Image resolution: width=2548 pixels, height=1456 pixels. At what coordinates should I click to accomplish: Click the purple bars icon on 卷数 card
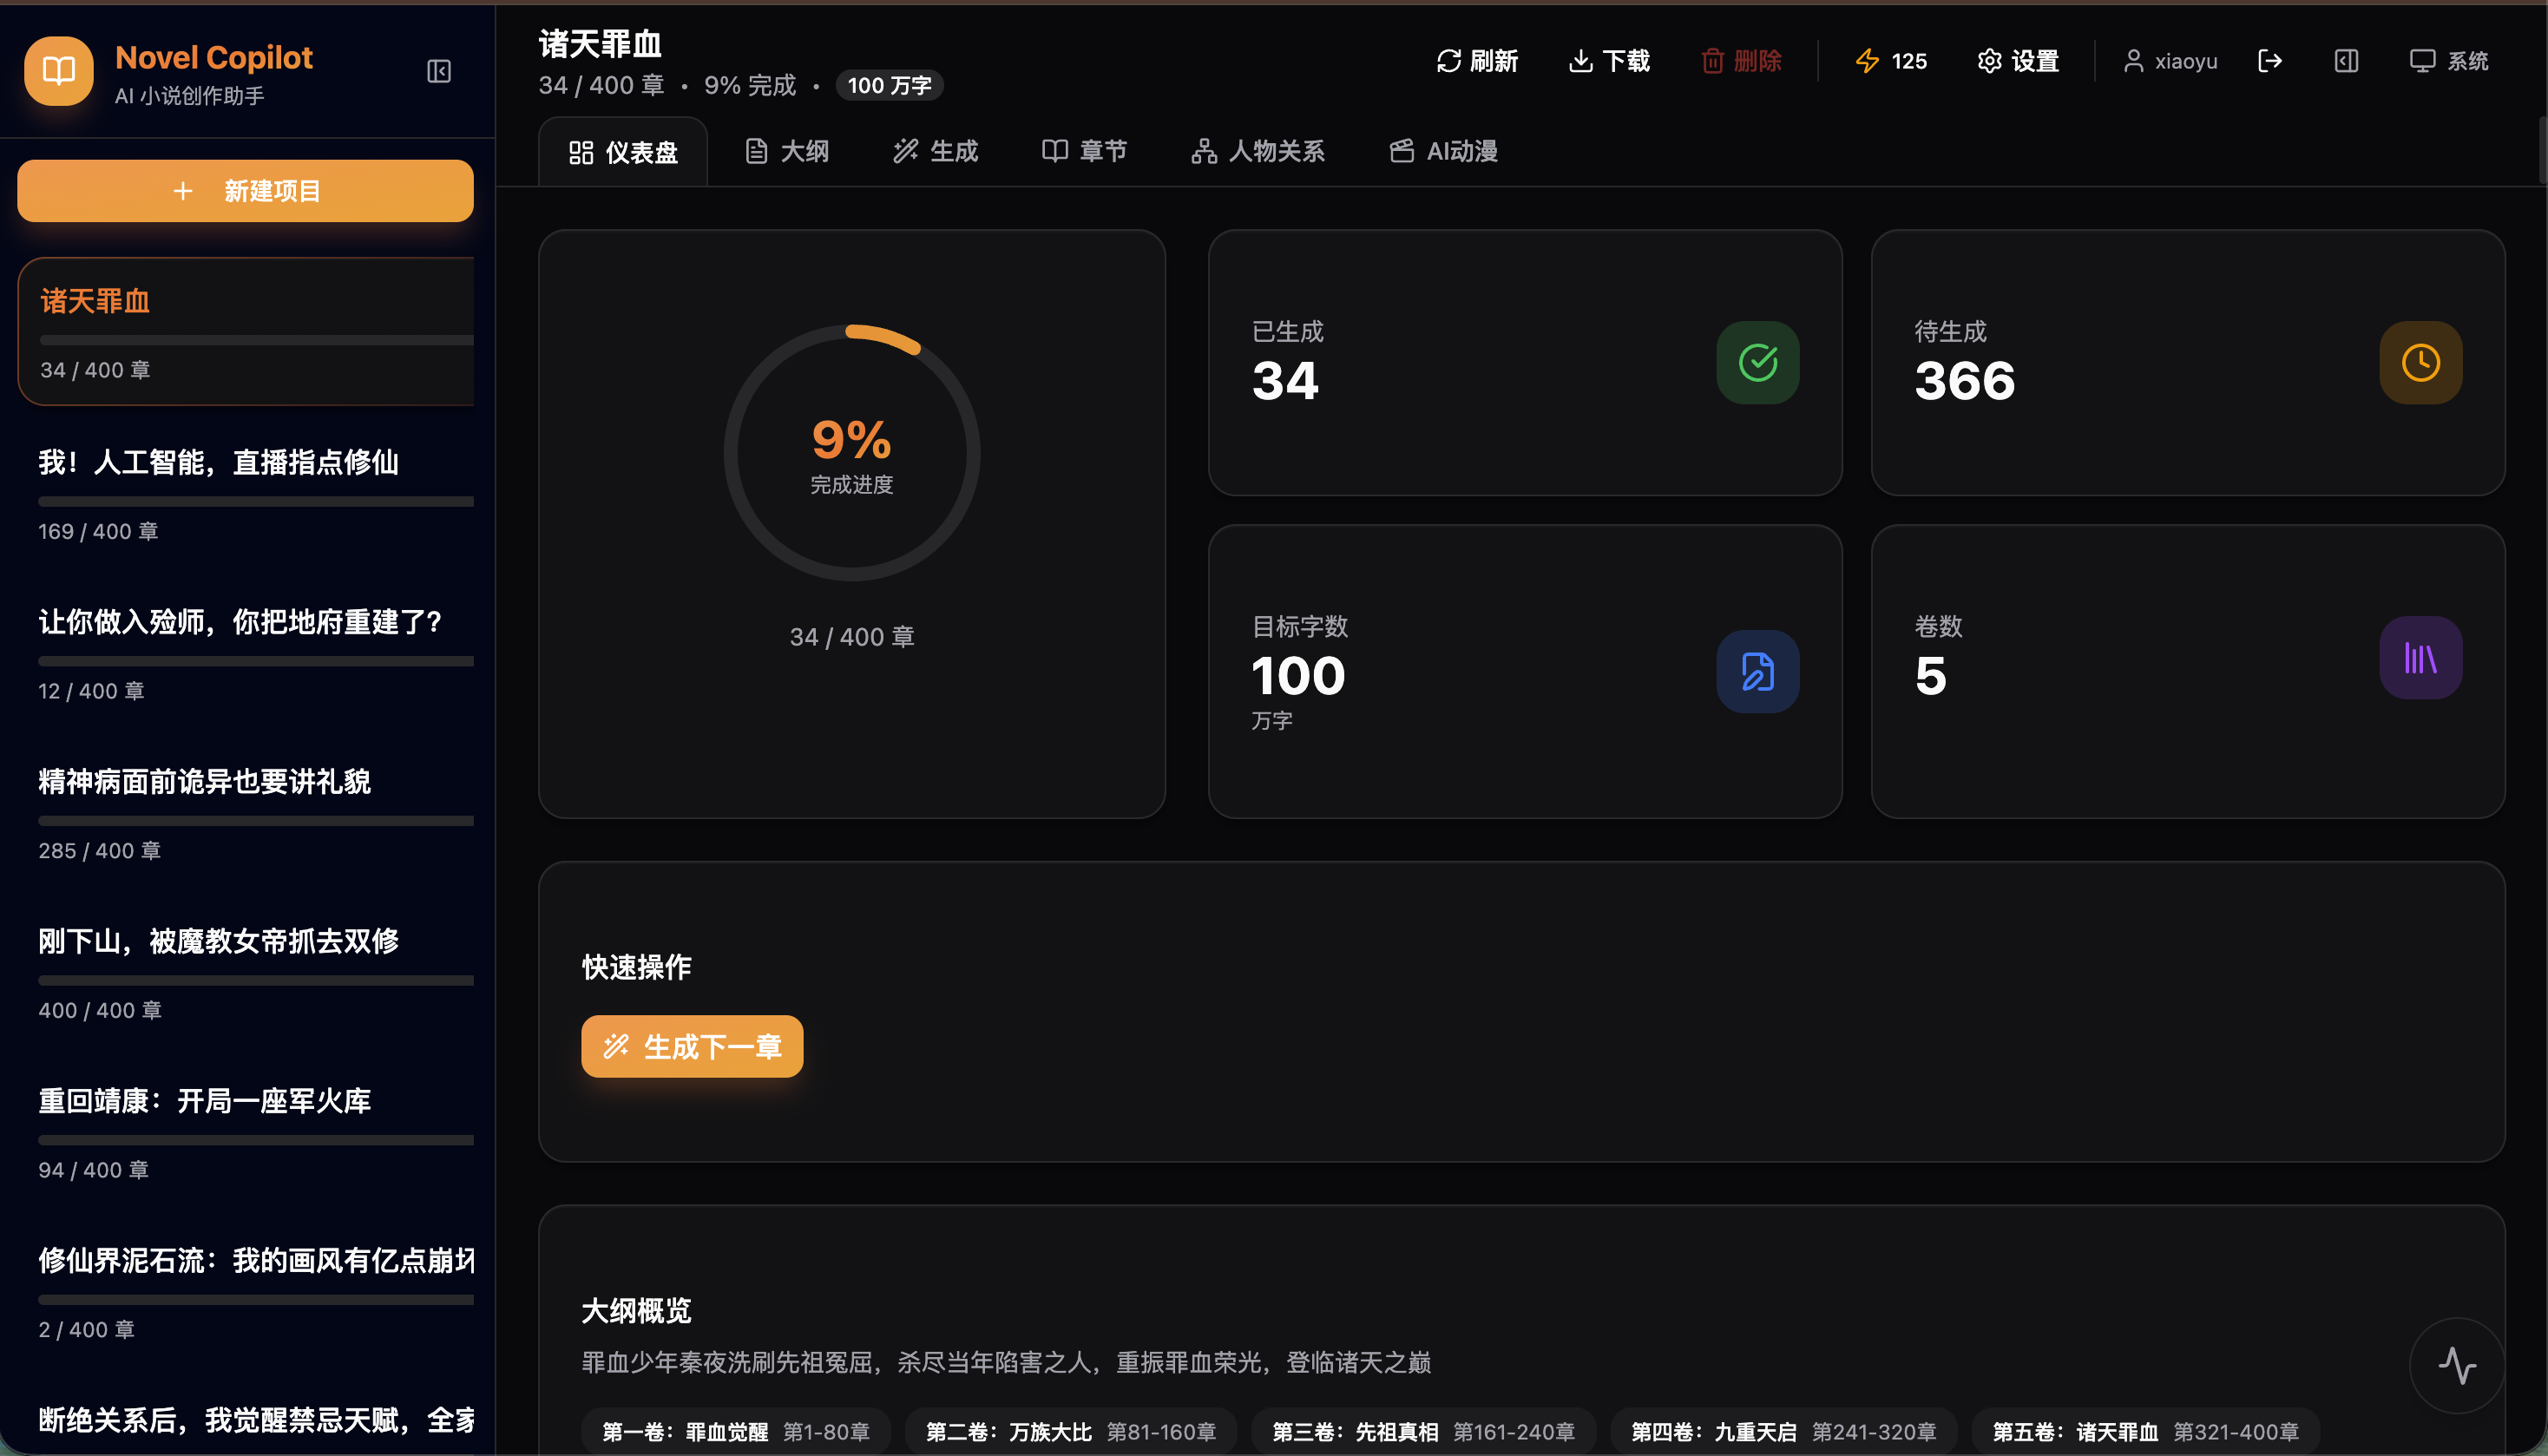[2420, 657]
